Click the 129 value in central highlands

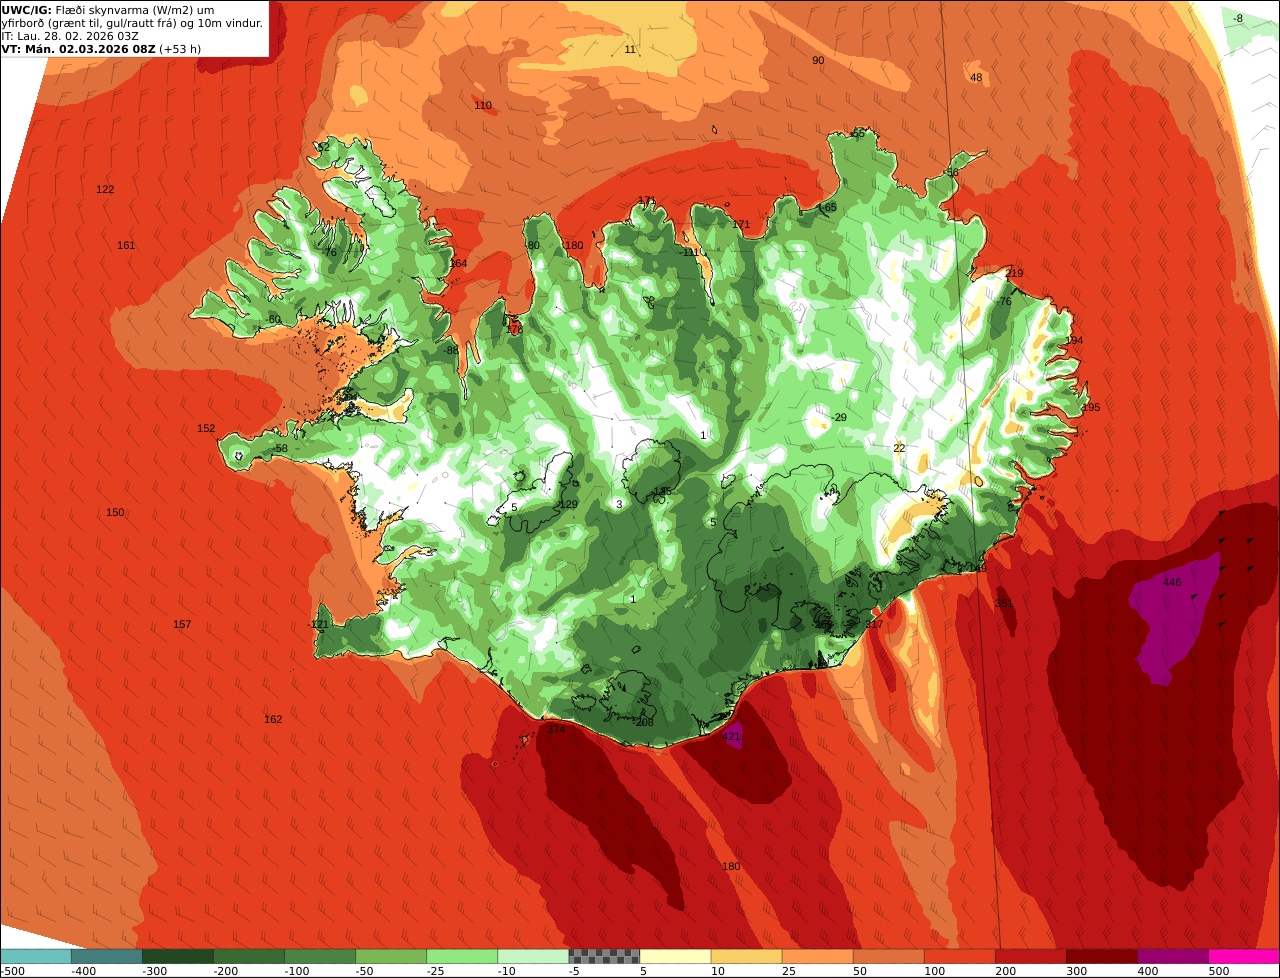(569, 504)
